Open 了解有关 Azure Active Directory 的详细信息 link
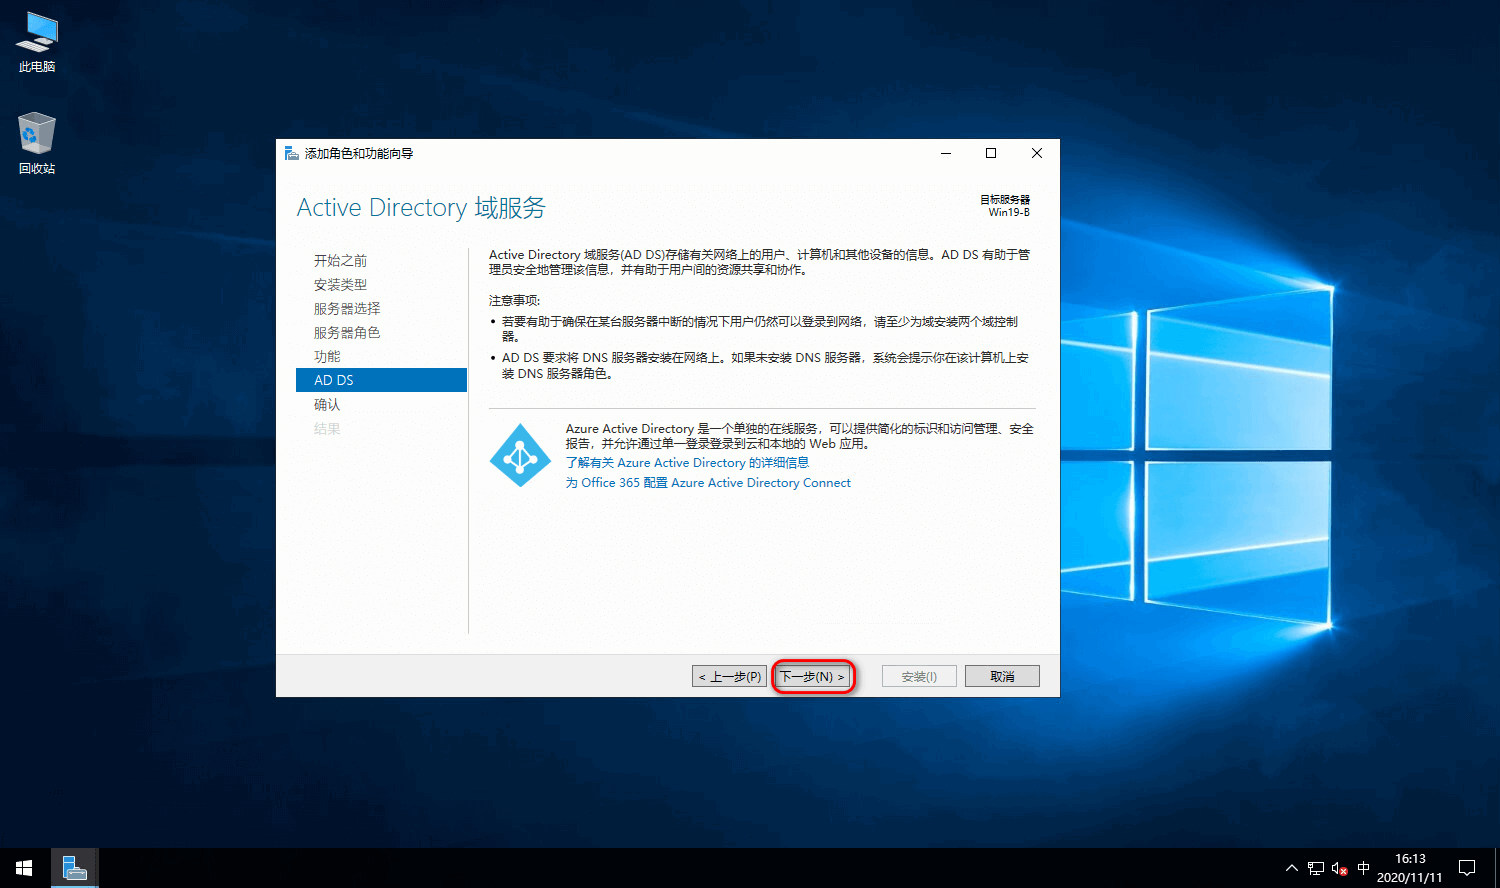 pos(687,463)
